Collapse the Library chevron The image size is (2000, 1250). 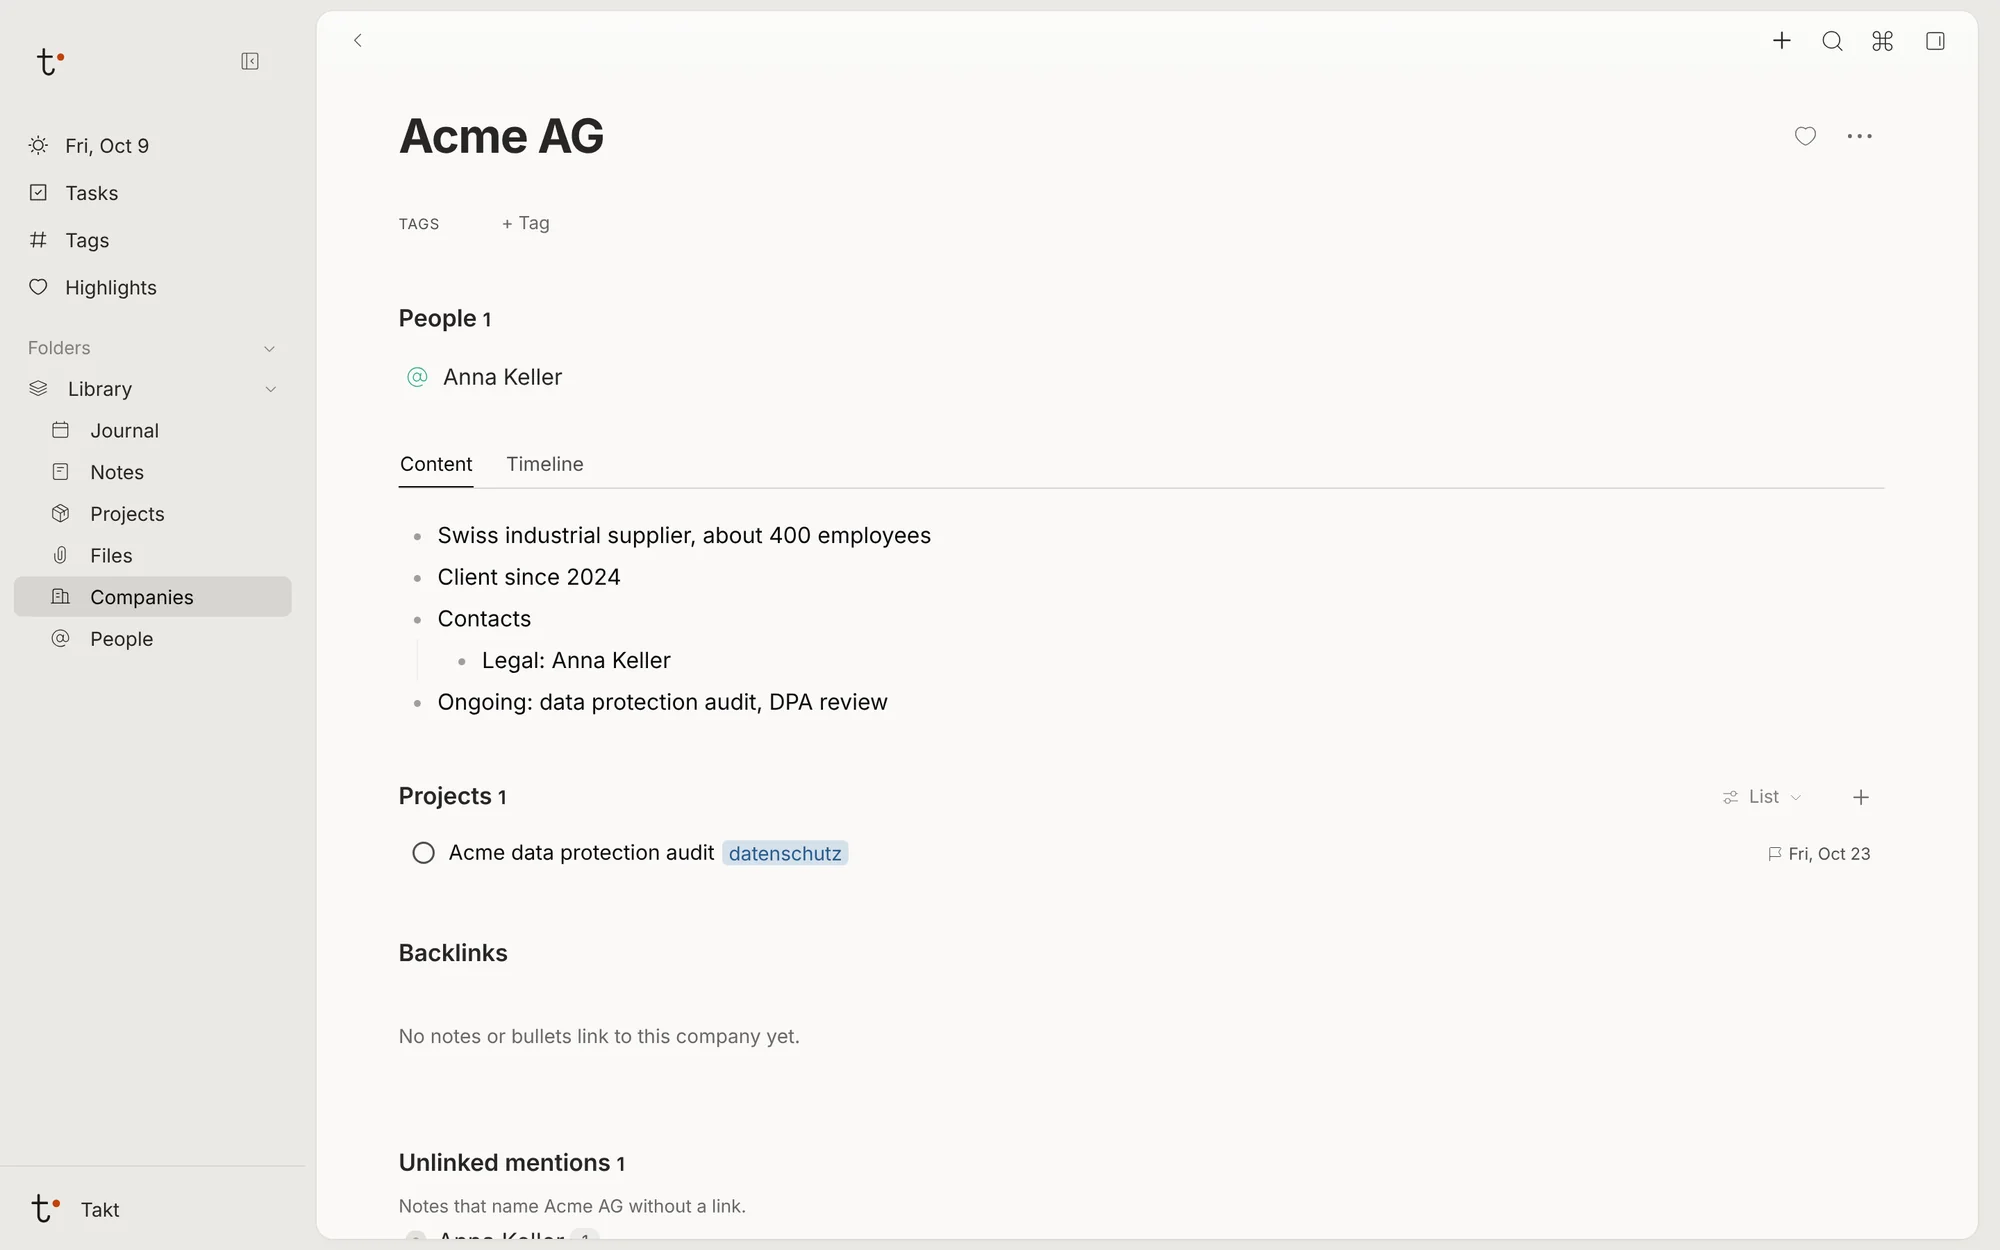pos(270,389)
